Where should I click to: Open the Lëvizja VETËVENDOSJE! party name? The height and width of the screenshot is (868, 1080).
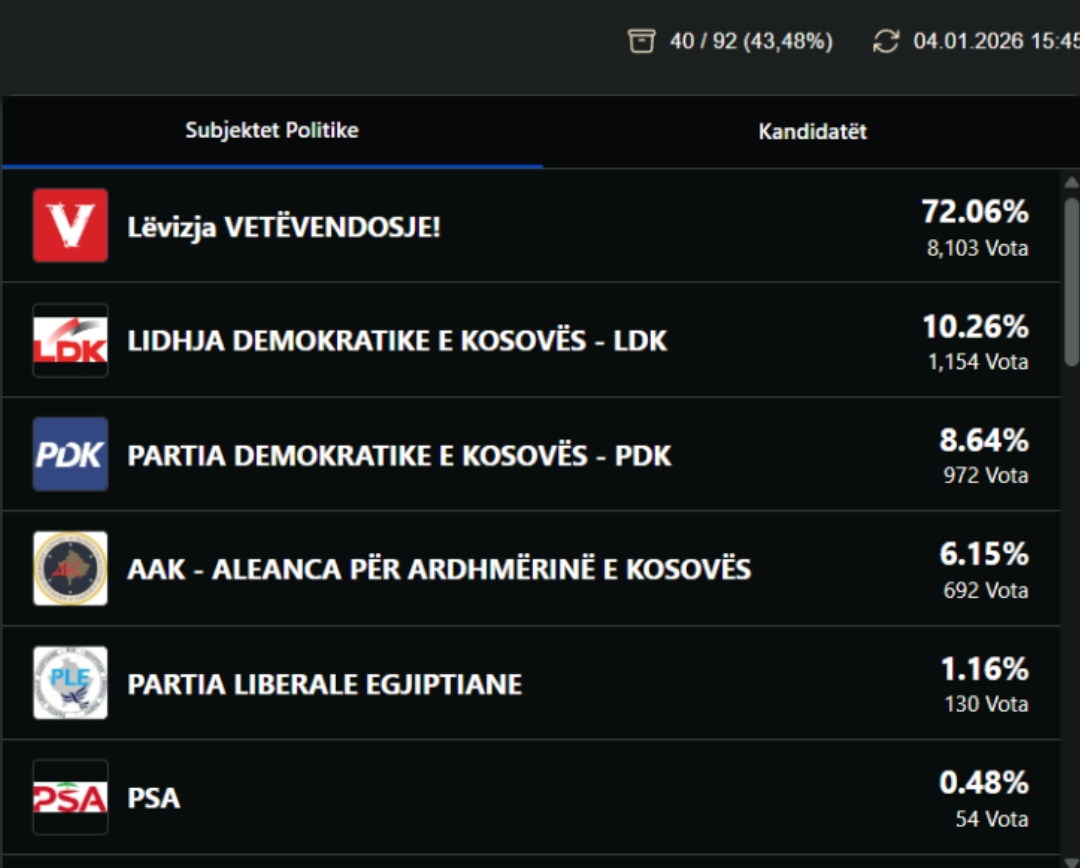pyautogui.click(x=283, y=227)
